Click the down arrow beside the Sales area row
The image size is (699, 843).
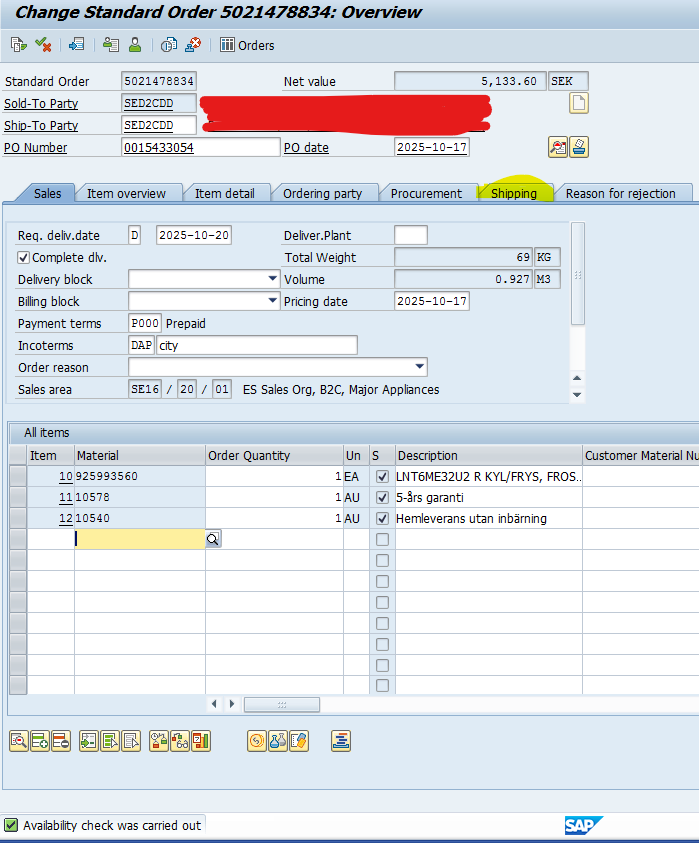pyautogui.click(x=577, y=395)
